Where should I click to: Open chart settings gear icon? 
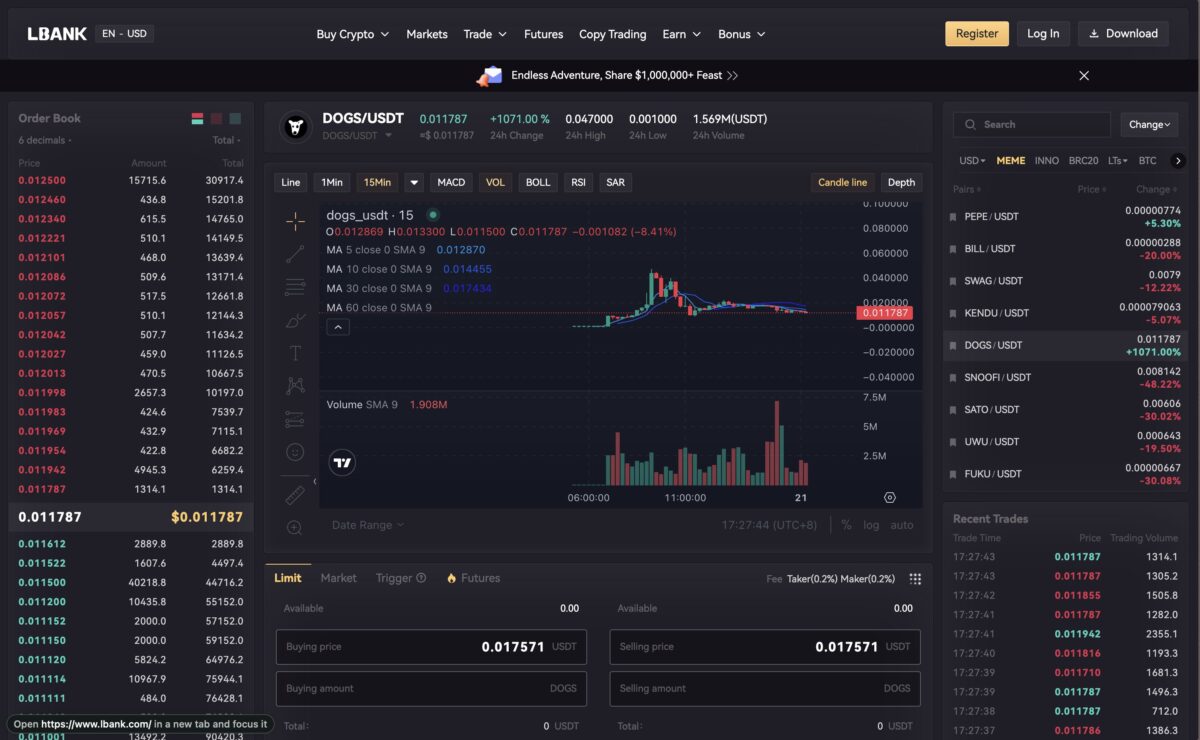(889, 497)
